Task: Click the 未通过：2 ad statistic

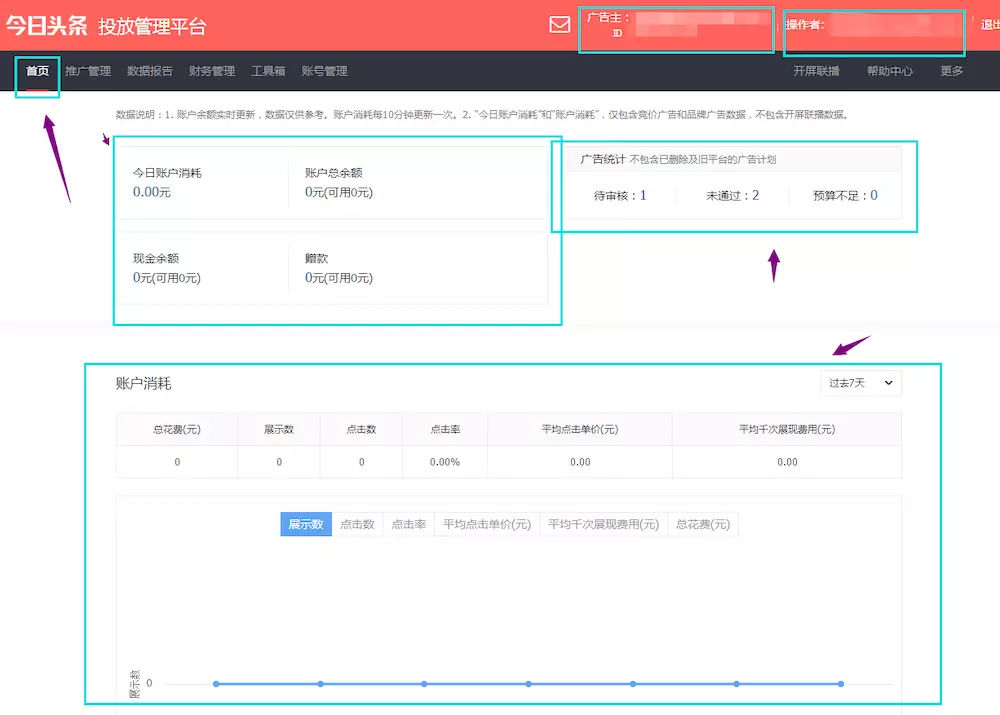Action: click(x=732, y=195)
